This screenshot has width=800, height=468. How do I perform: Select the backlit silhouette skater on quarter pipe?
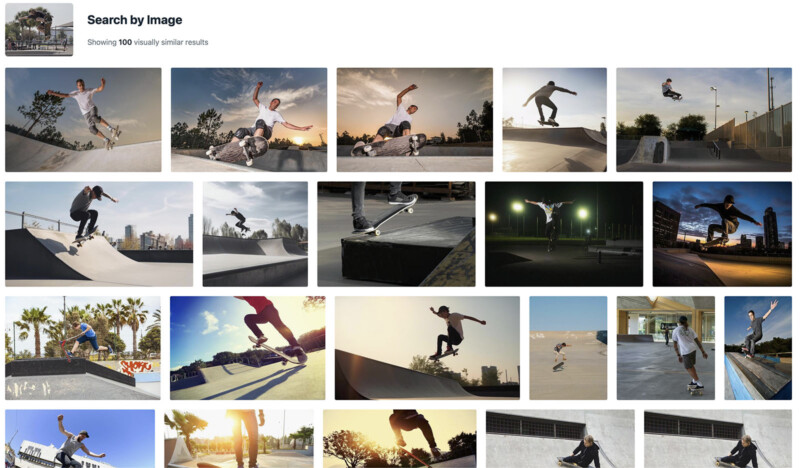click(555, 120)
